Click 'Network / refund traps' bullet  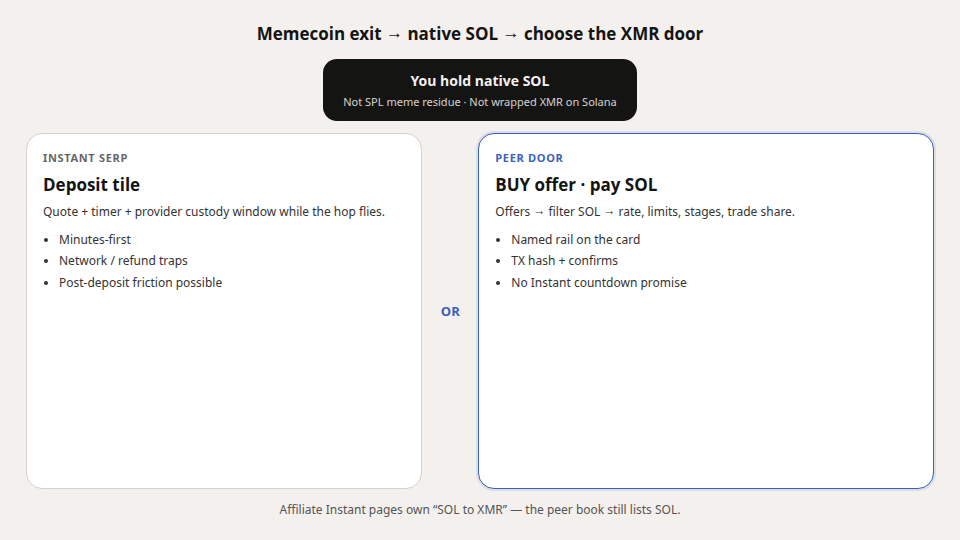point(123,261)
